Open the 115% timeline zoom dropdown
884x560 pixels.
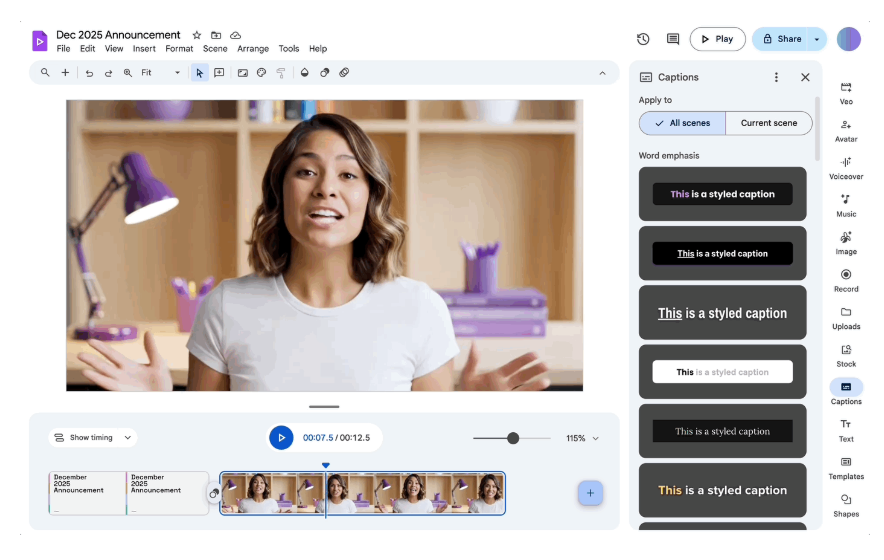[x=582, y=438]
